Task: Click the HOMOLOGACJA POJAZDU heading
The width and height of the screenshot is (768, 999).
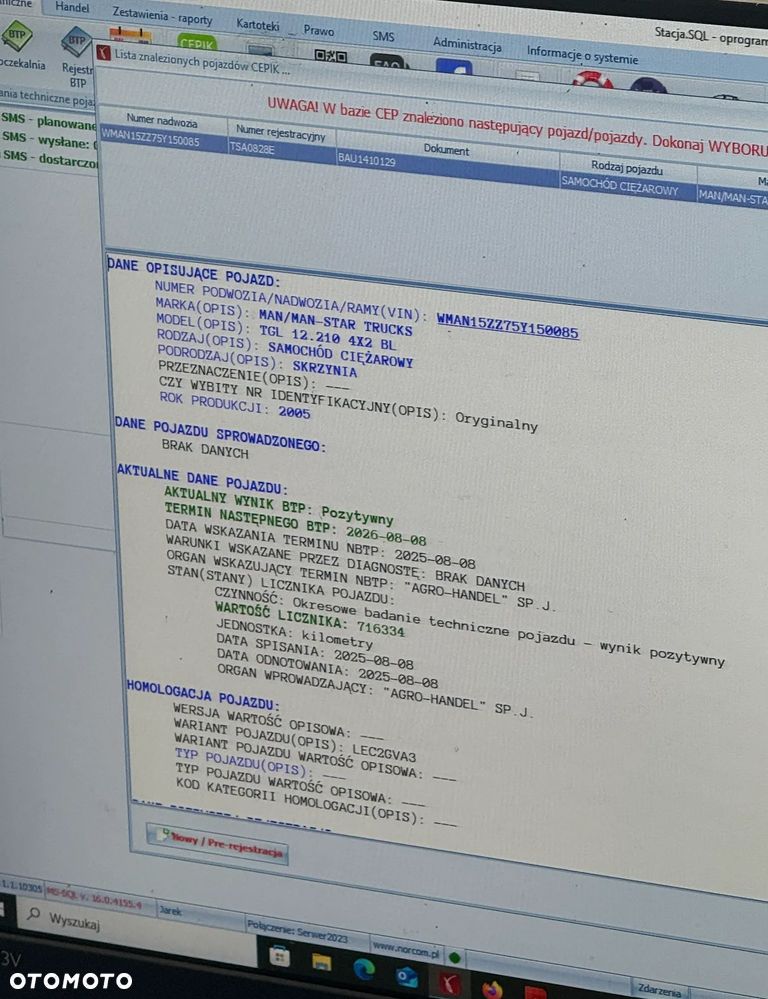Action: click(203, 694)
